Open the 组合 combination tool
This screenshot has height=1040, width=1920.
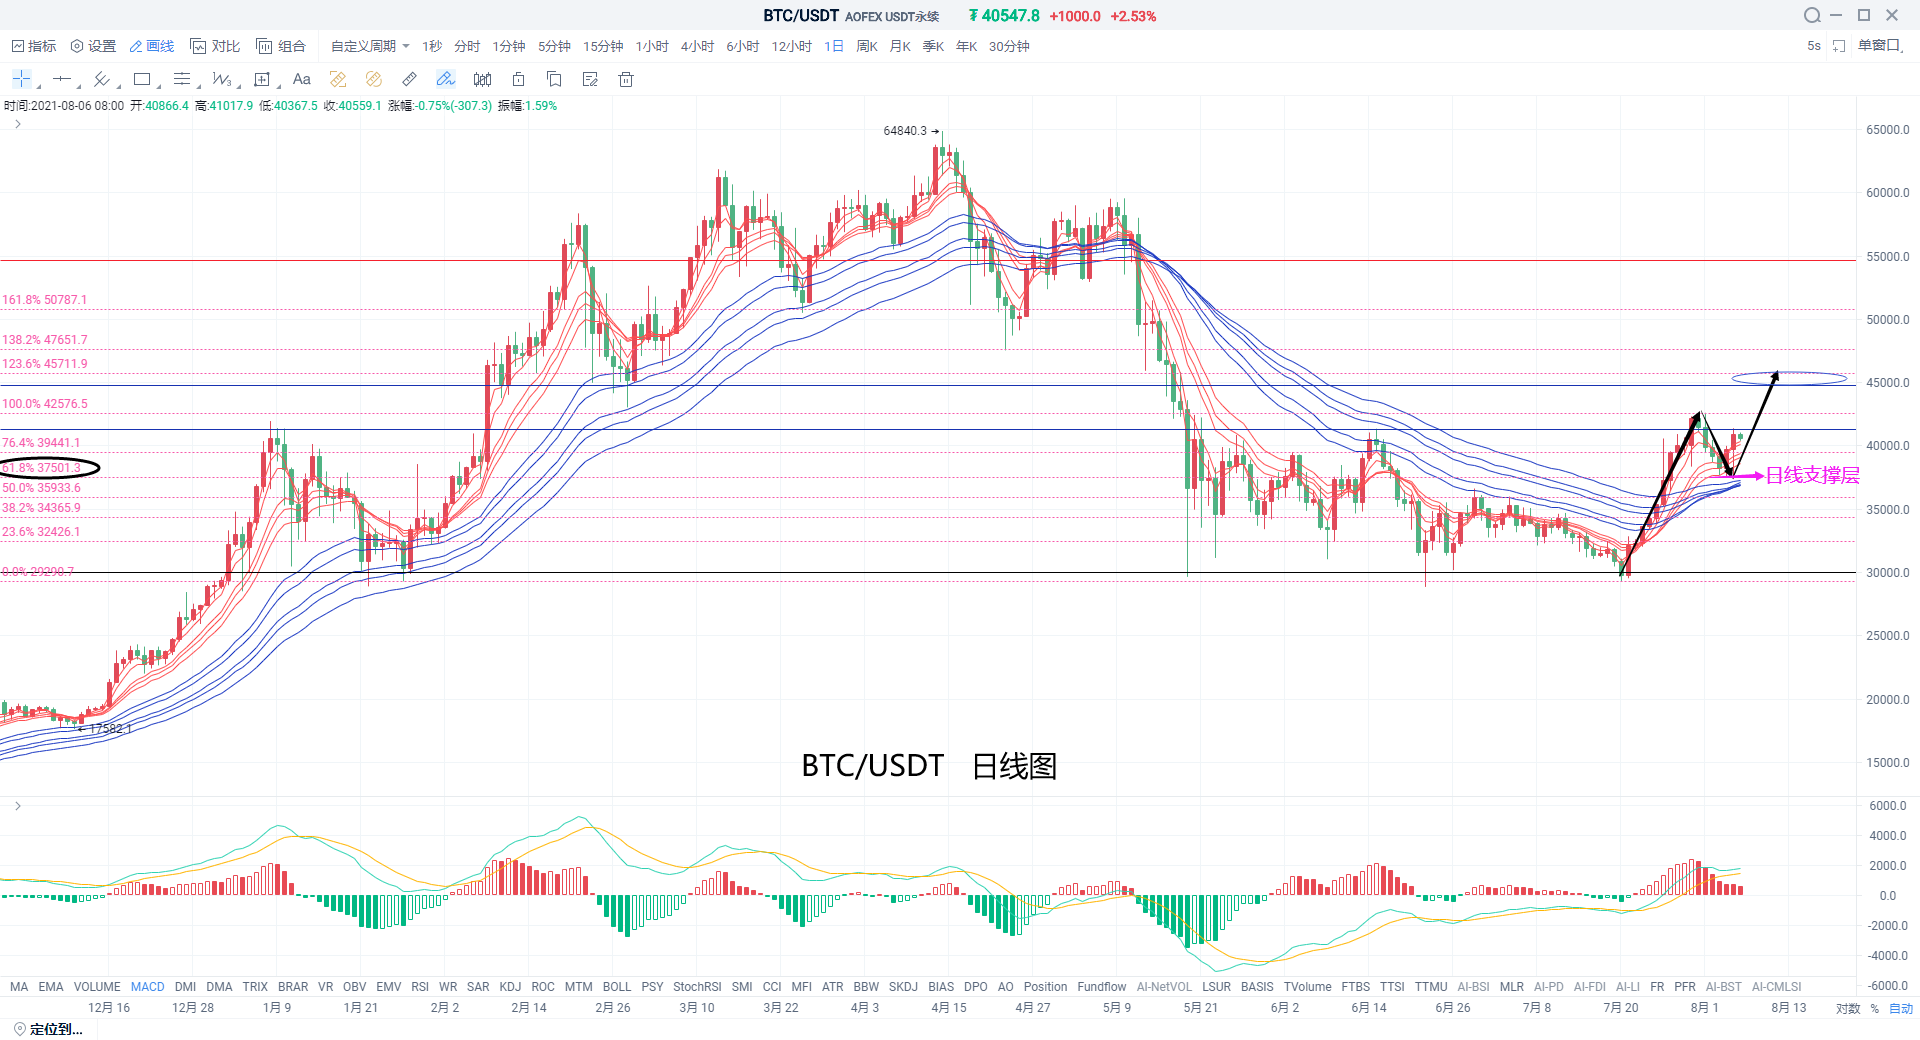281,46
